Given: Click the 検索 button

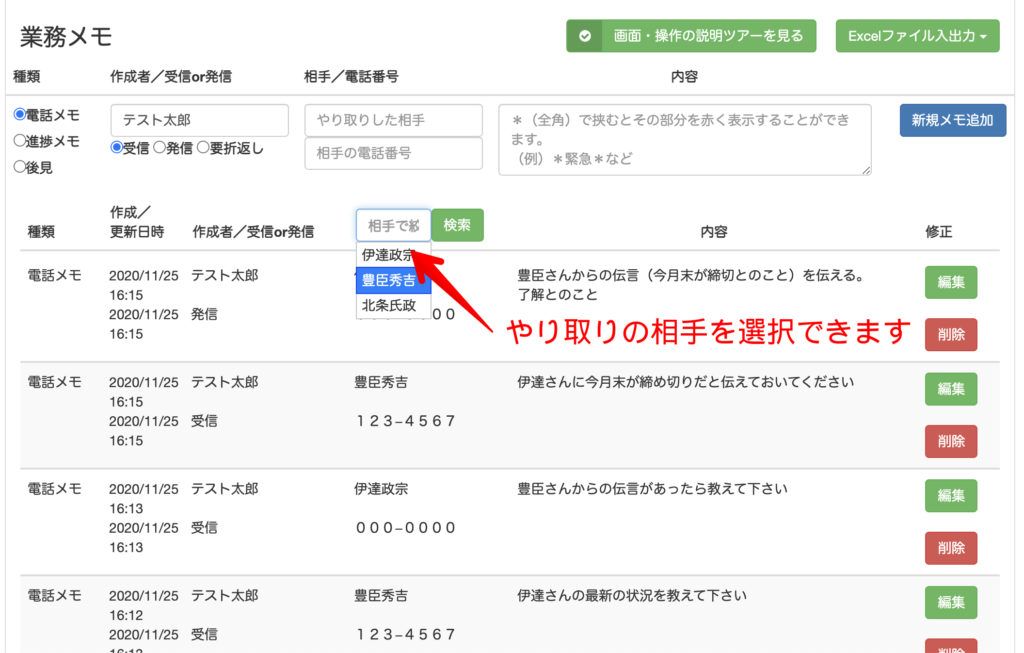Looking at the screenshot, I should pos(457,225).
